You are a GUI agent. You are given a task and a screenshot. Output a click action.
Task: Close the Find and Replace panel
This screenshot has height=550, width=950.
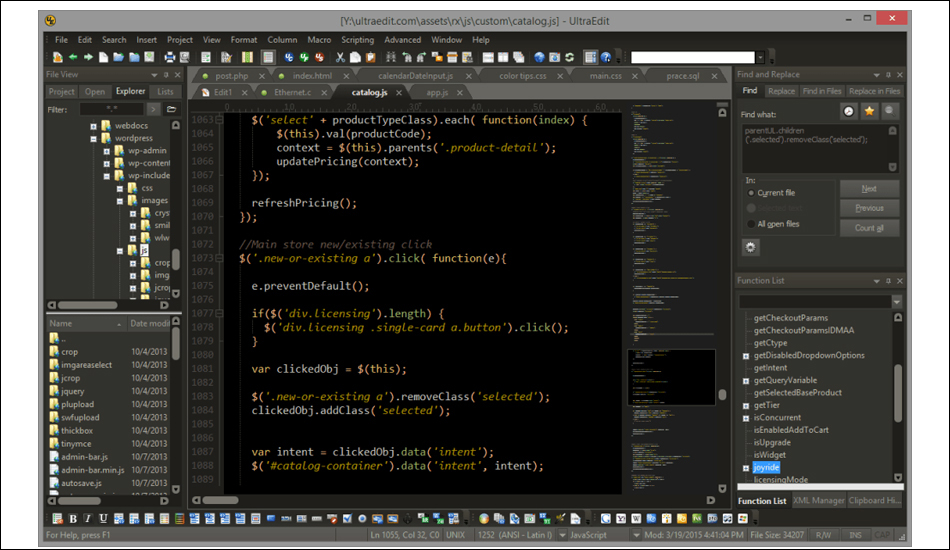click(x=900, y=75)
